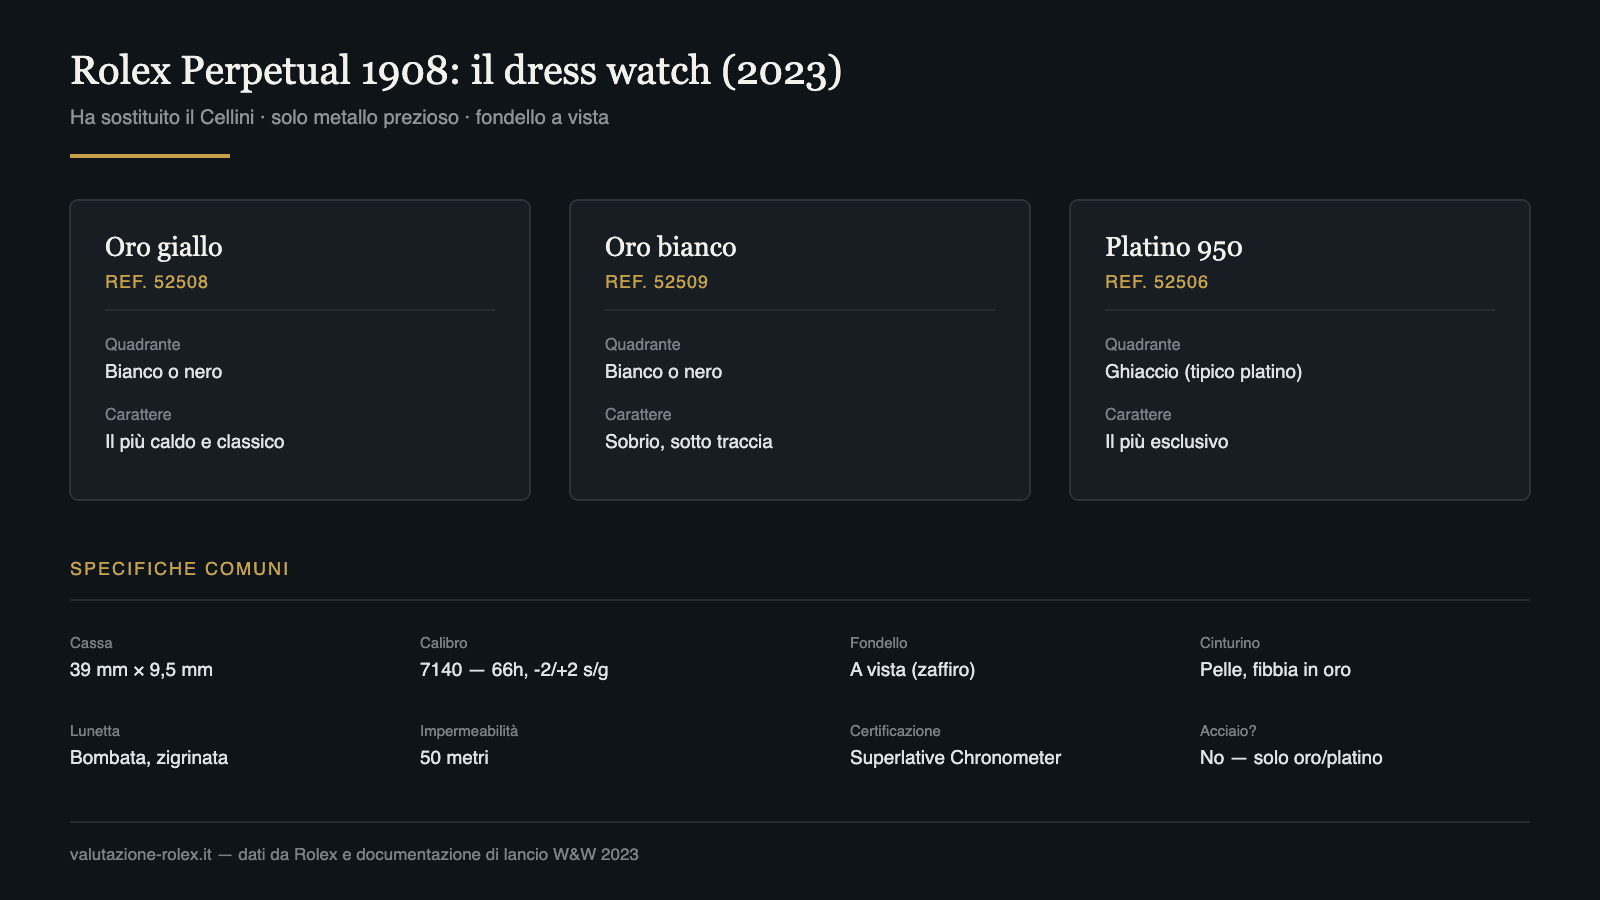Select the SPECIFICHE COMUNI section heading
This screenshot has width=1600, height=900.
coord(180,569)
